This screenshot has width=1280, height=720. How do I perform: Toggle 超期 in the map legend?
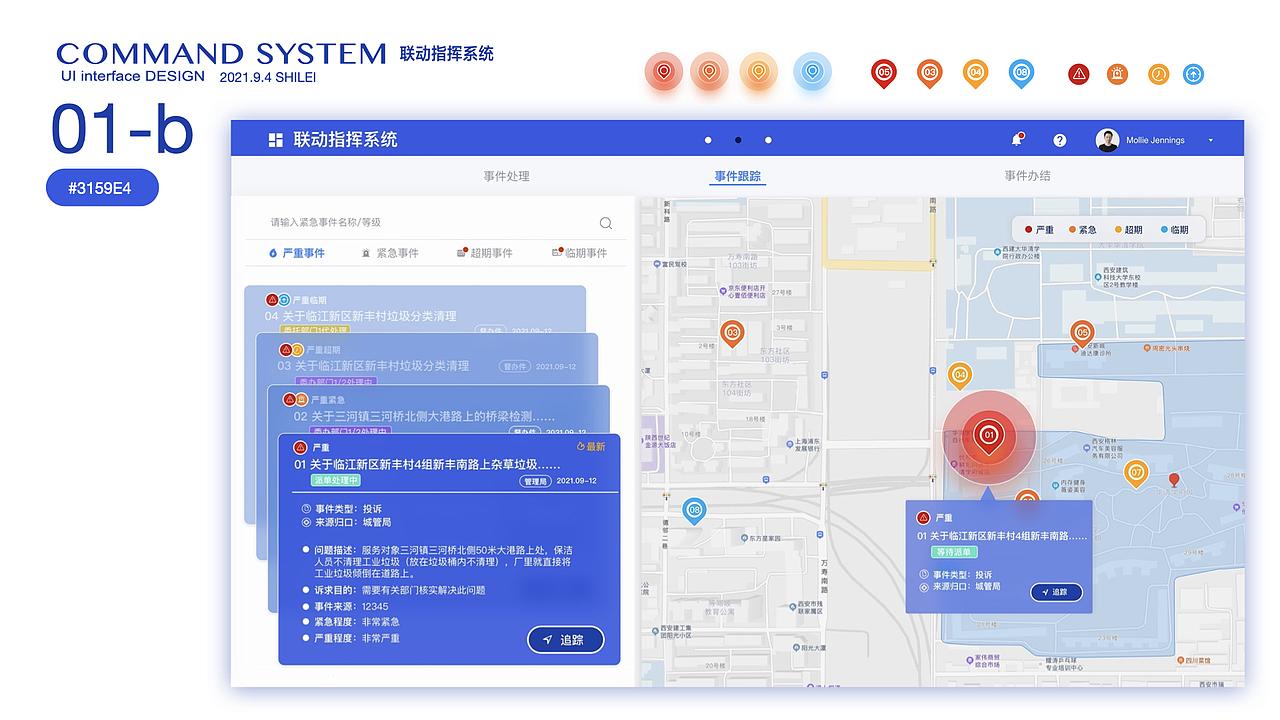1128,230
